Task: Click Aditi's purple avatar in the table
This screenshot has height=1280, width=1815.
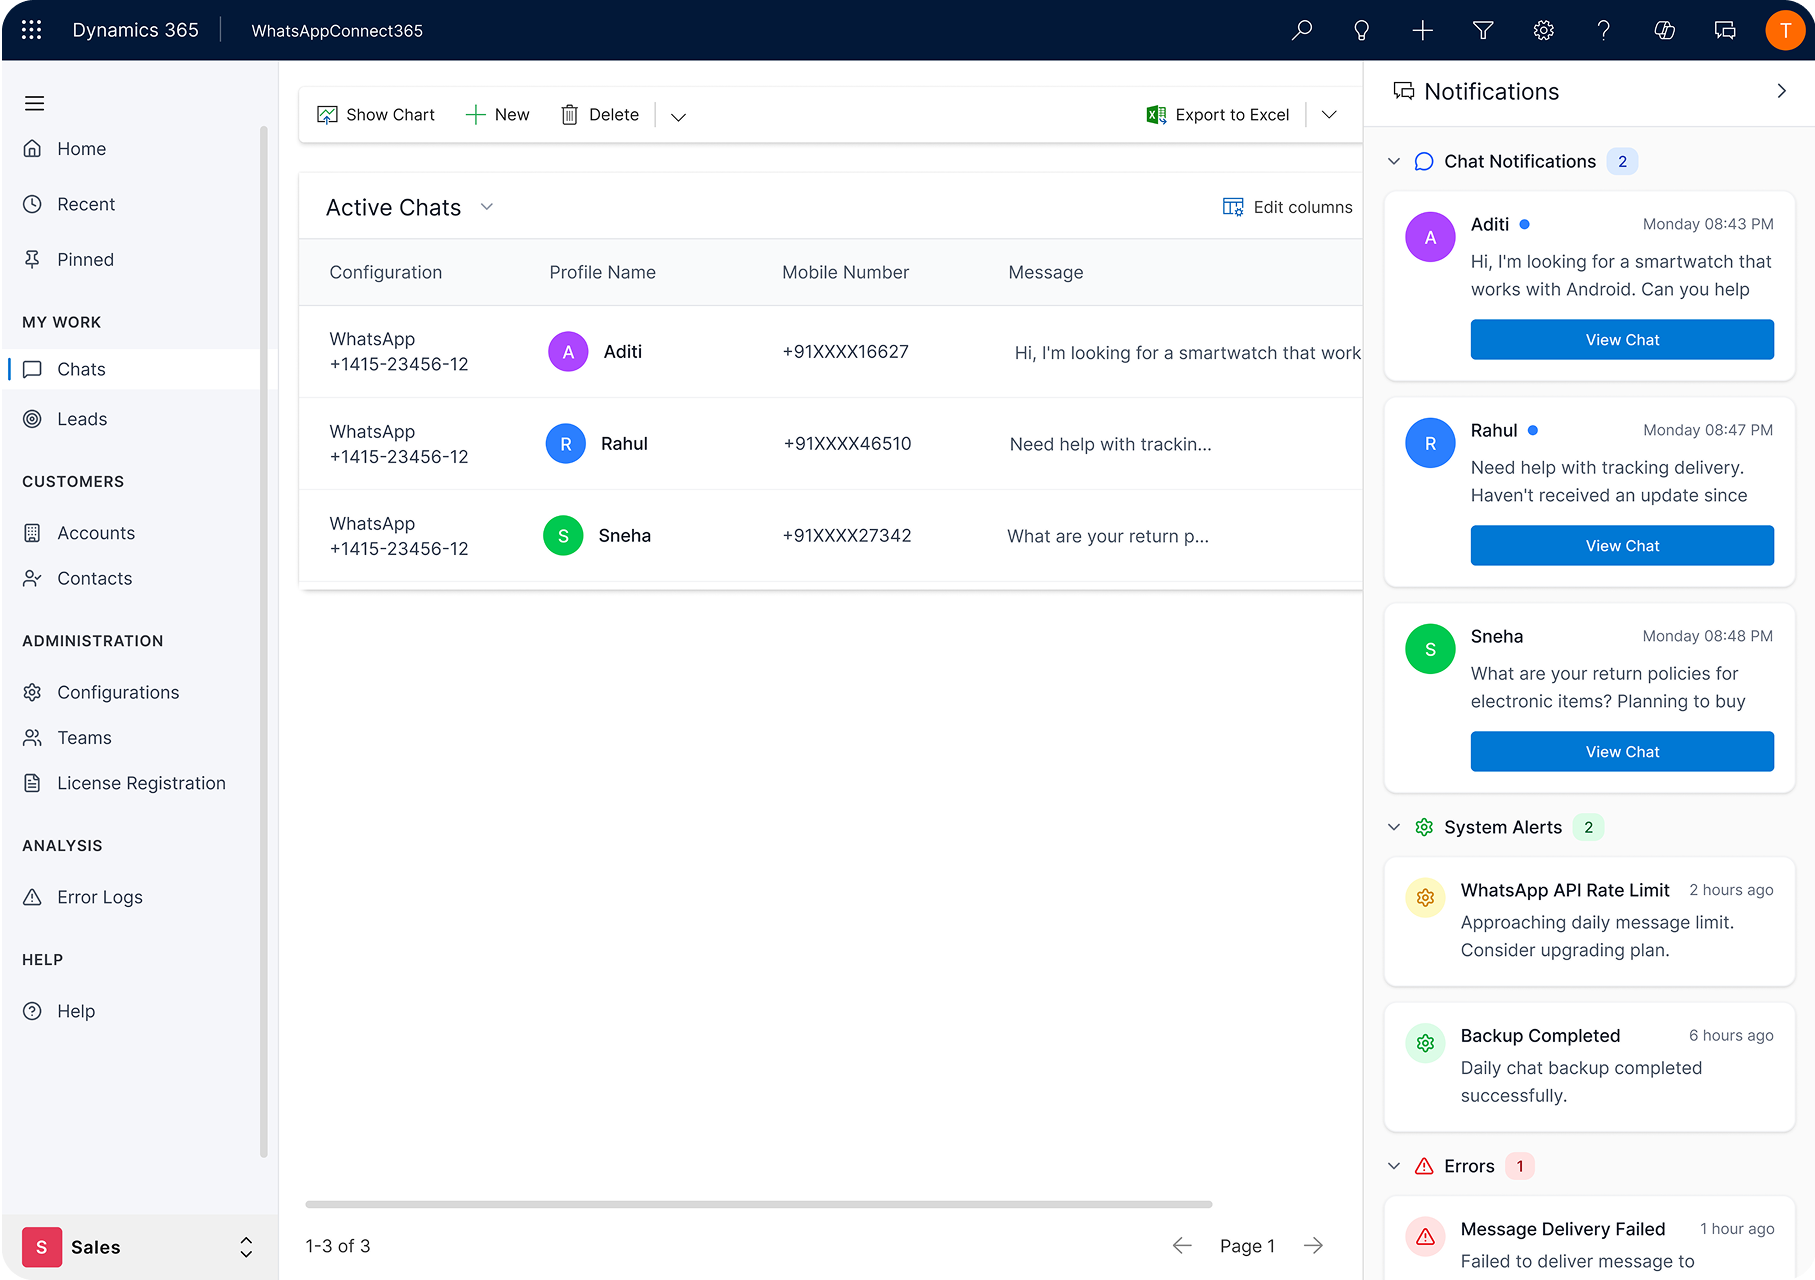Action: tap(568, 352)
